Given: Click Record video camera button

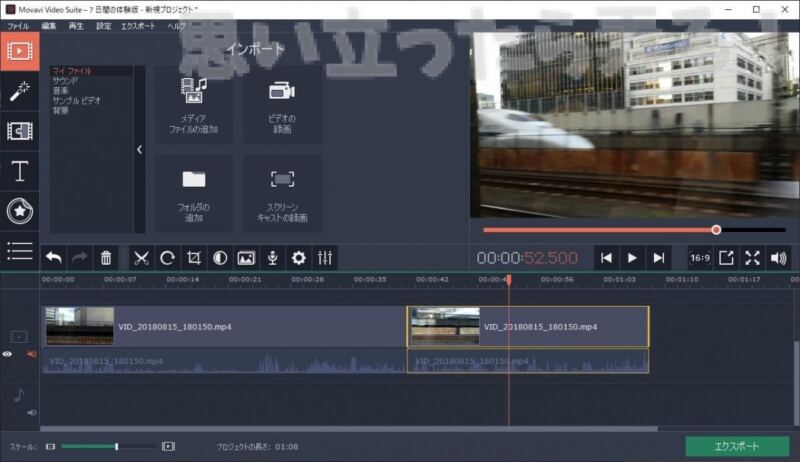Looking at the screenshot, I should tap(282, 105).
